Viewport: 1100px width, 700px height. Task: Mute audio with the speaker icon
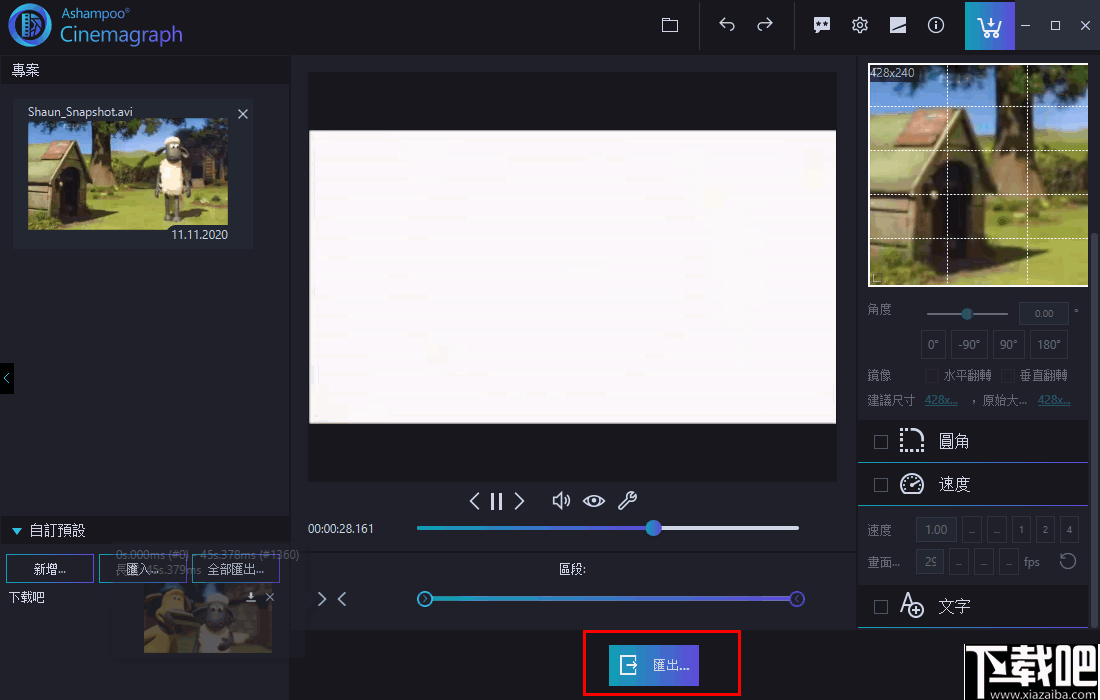coord(561,501)
